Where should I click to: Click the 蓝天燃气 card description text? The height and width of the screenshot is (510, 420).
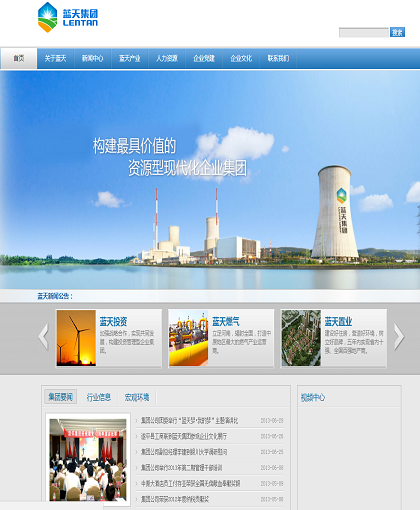[x=242, y=342]
